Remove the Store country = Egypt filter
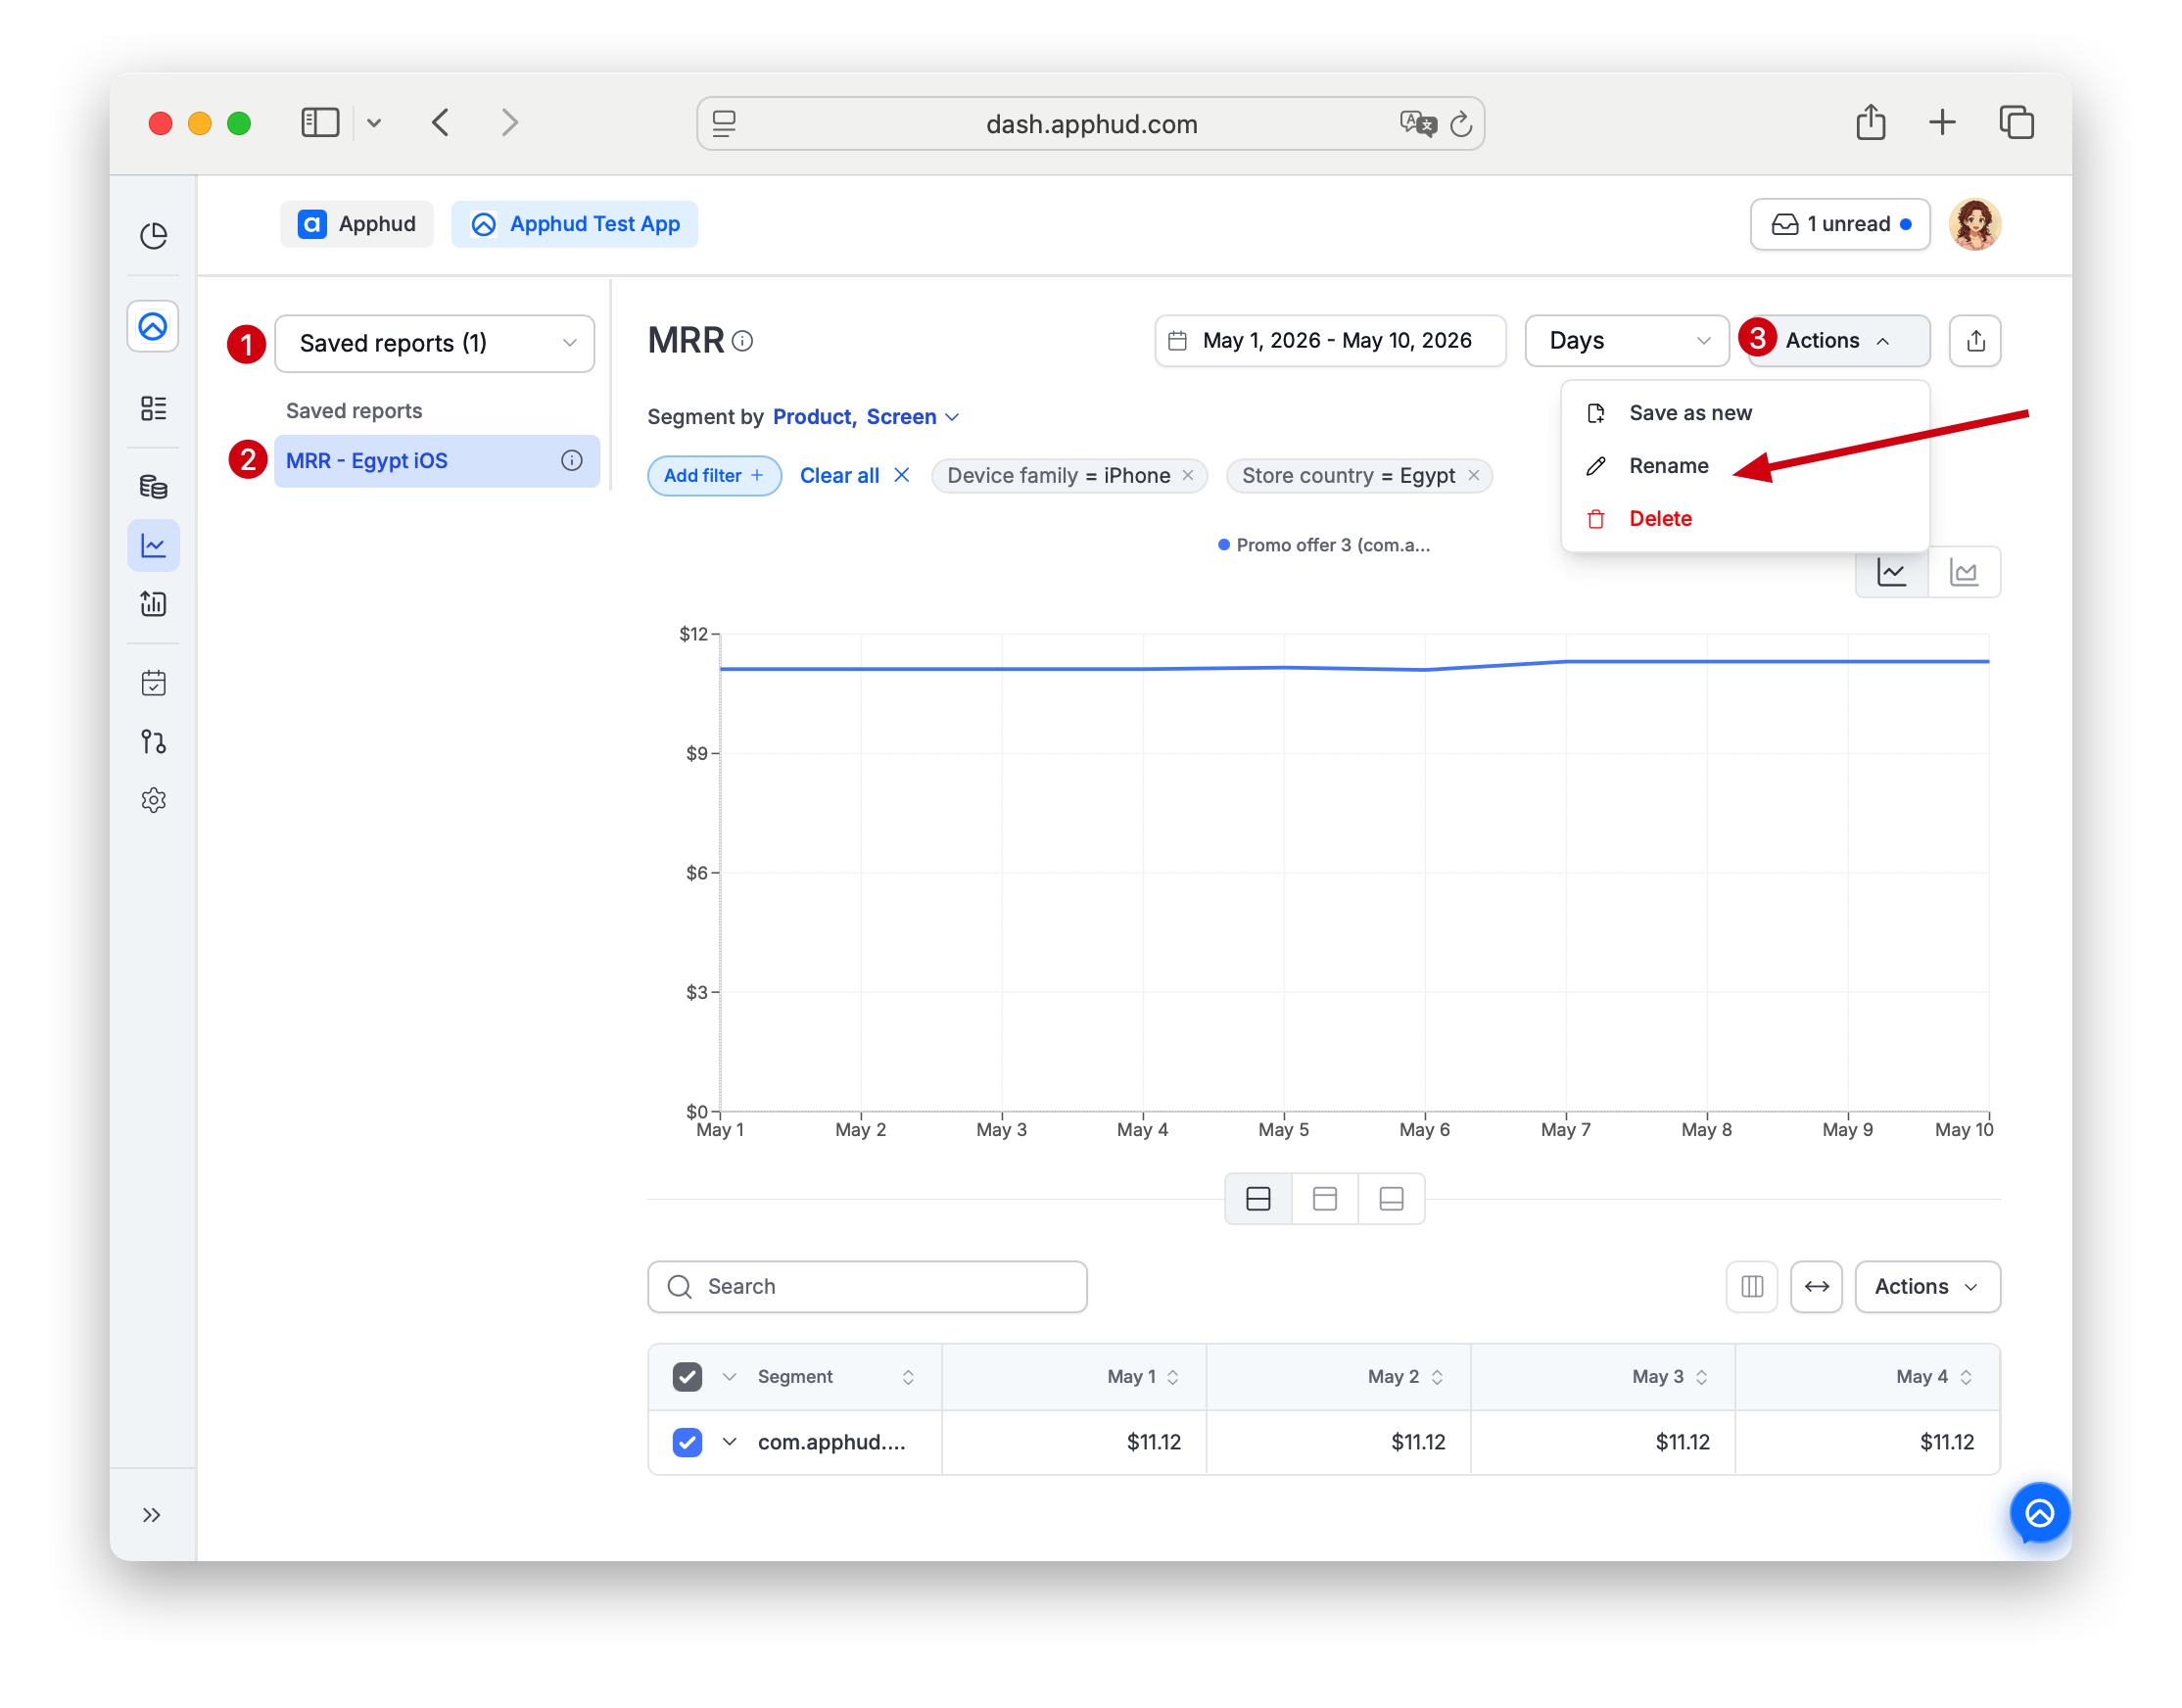The image size is (2182, 1708). 1473,475
